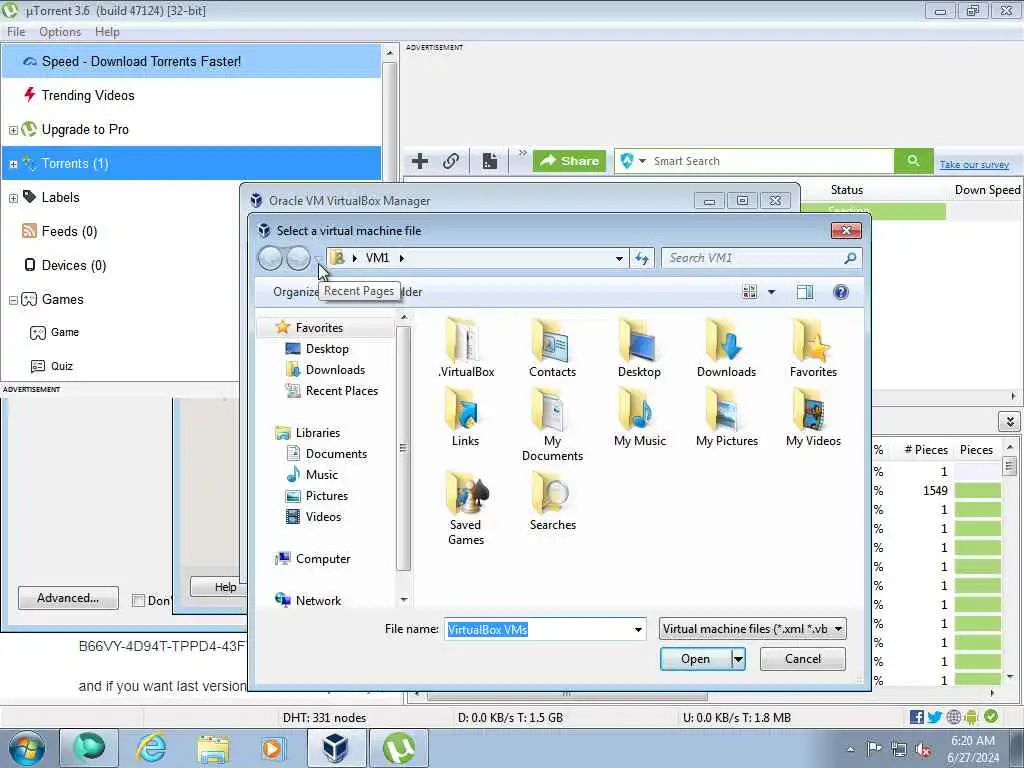
Task: Select the Searches folder icon
Action: click(552, 500)
